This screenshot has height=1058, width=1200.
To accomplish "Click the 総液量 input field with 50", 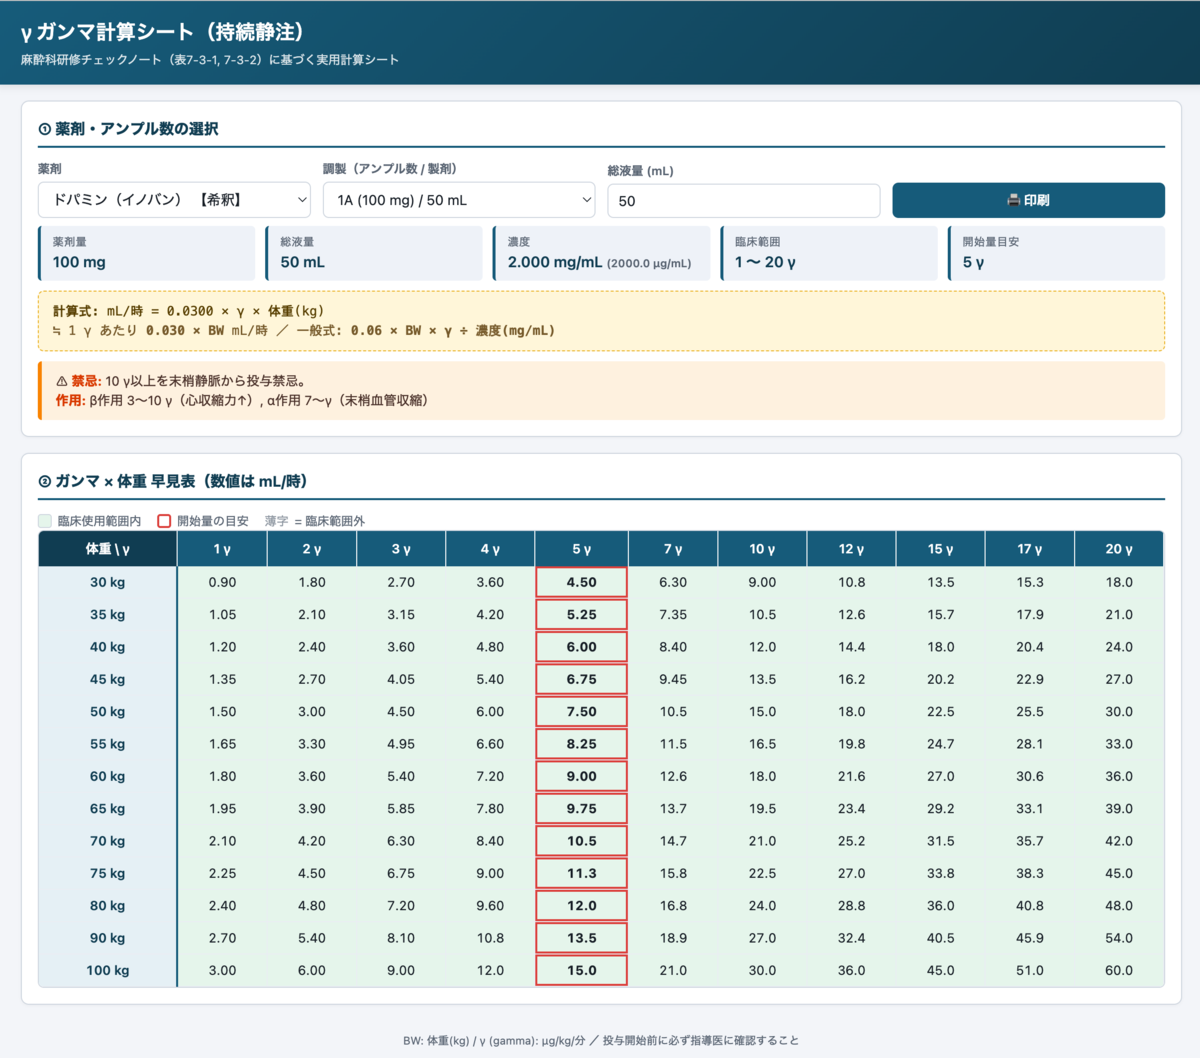I will point(744,200).
